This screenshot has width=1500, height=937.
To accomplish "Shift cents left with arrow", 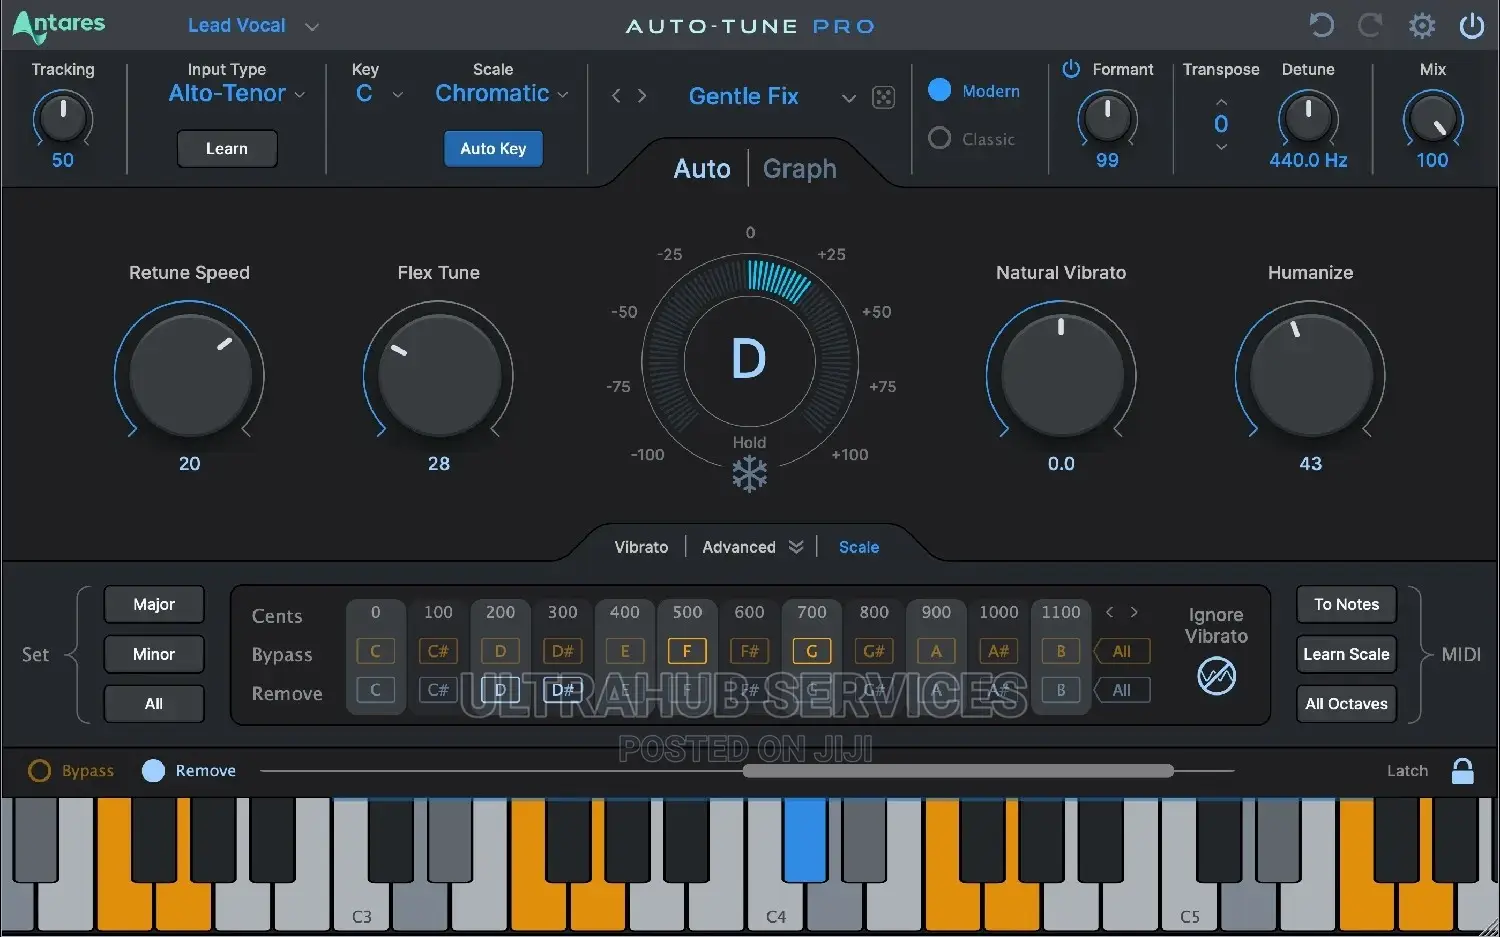I will [1109, 612].
